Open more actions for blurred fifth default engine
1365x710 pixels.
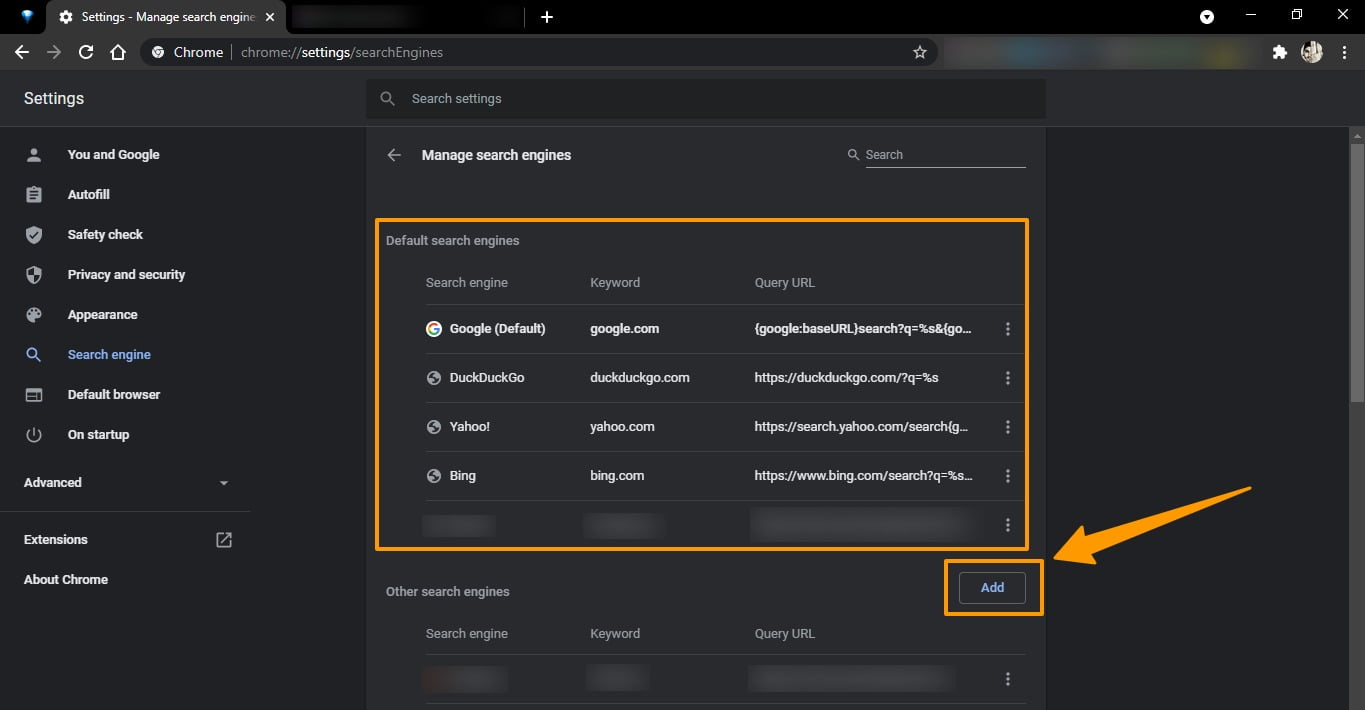[1007, 525]
